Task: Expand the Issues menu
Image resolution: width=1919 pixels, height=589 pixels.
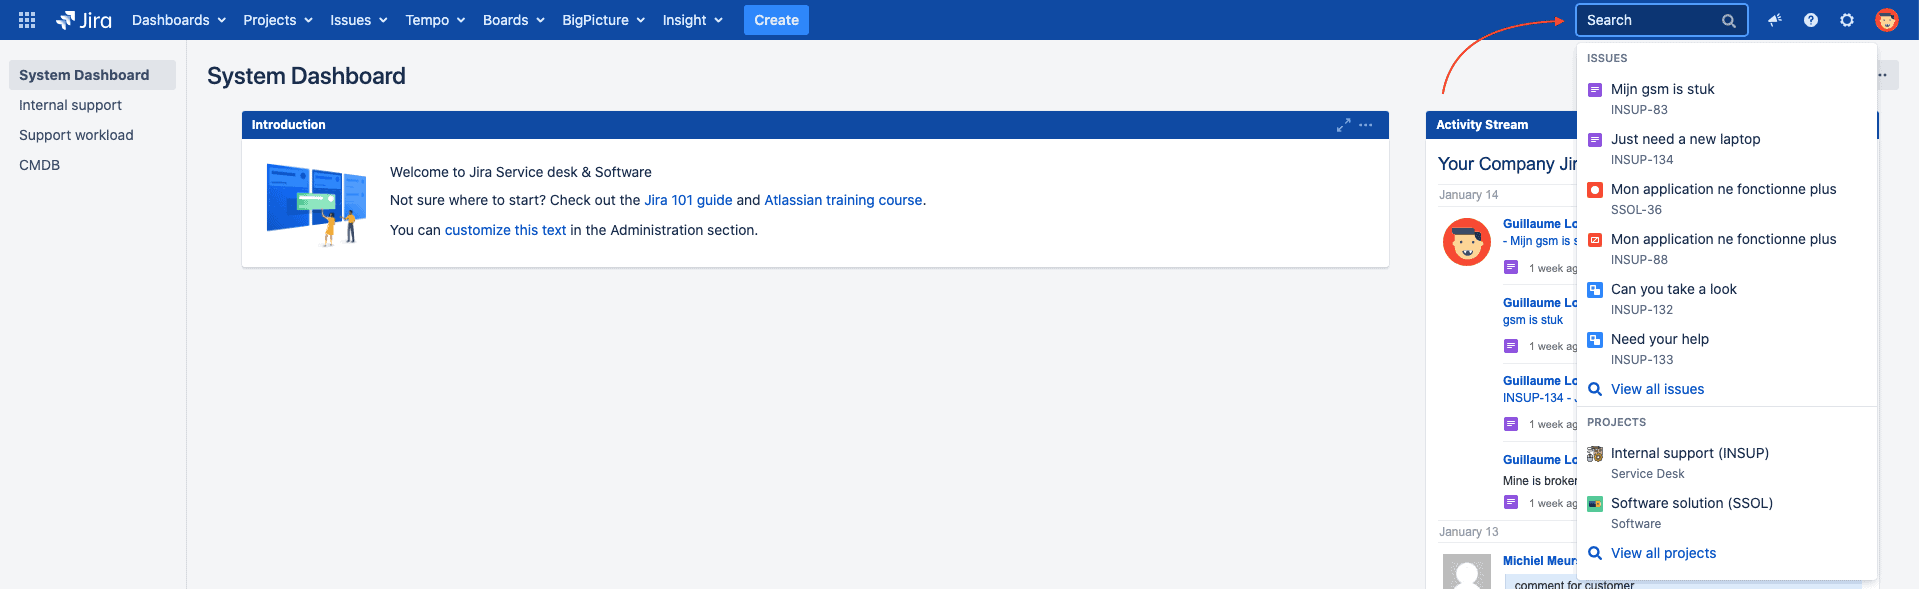Action: [x=359, y=20]
